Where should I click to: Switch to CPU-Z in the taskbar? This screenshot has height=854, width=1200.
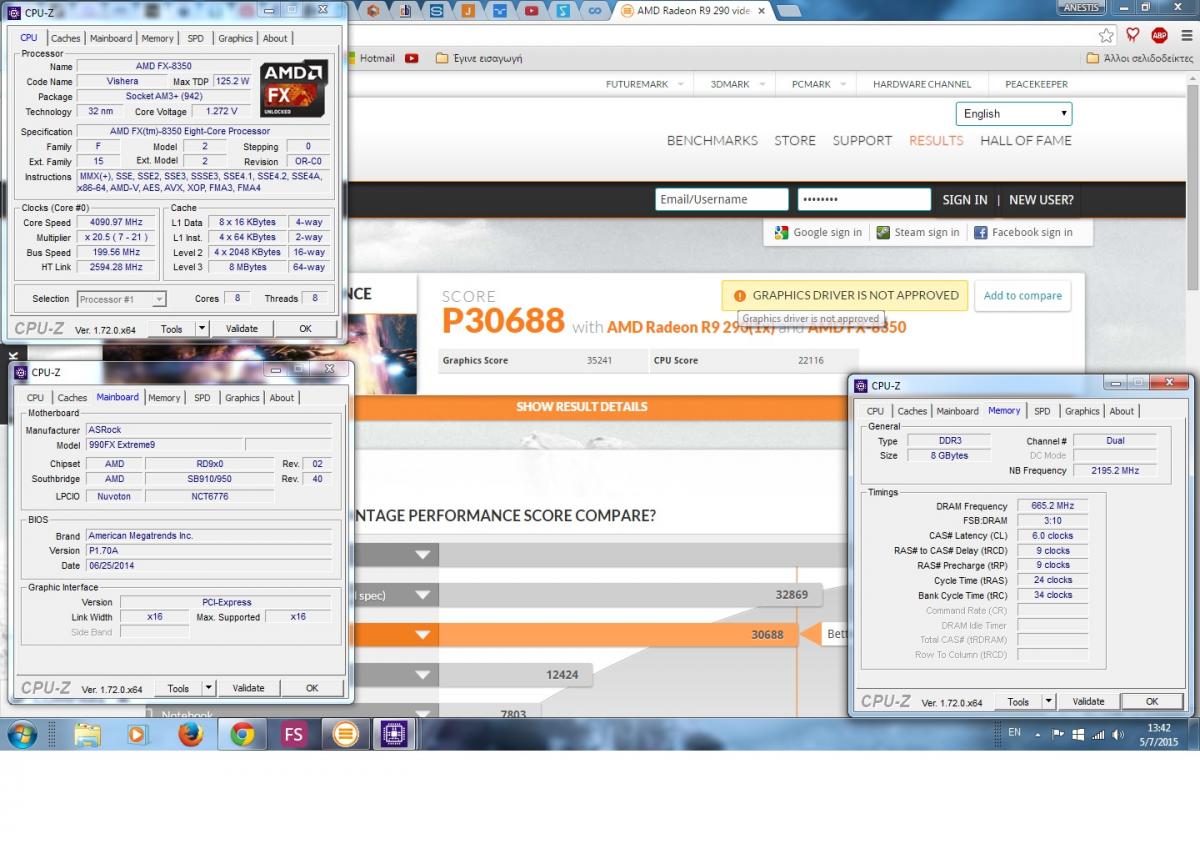click(395, 735)
